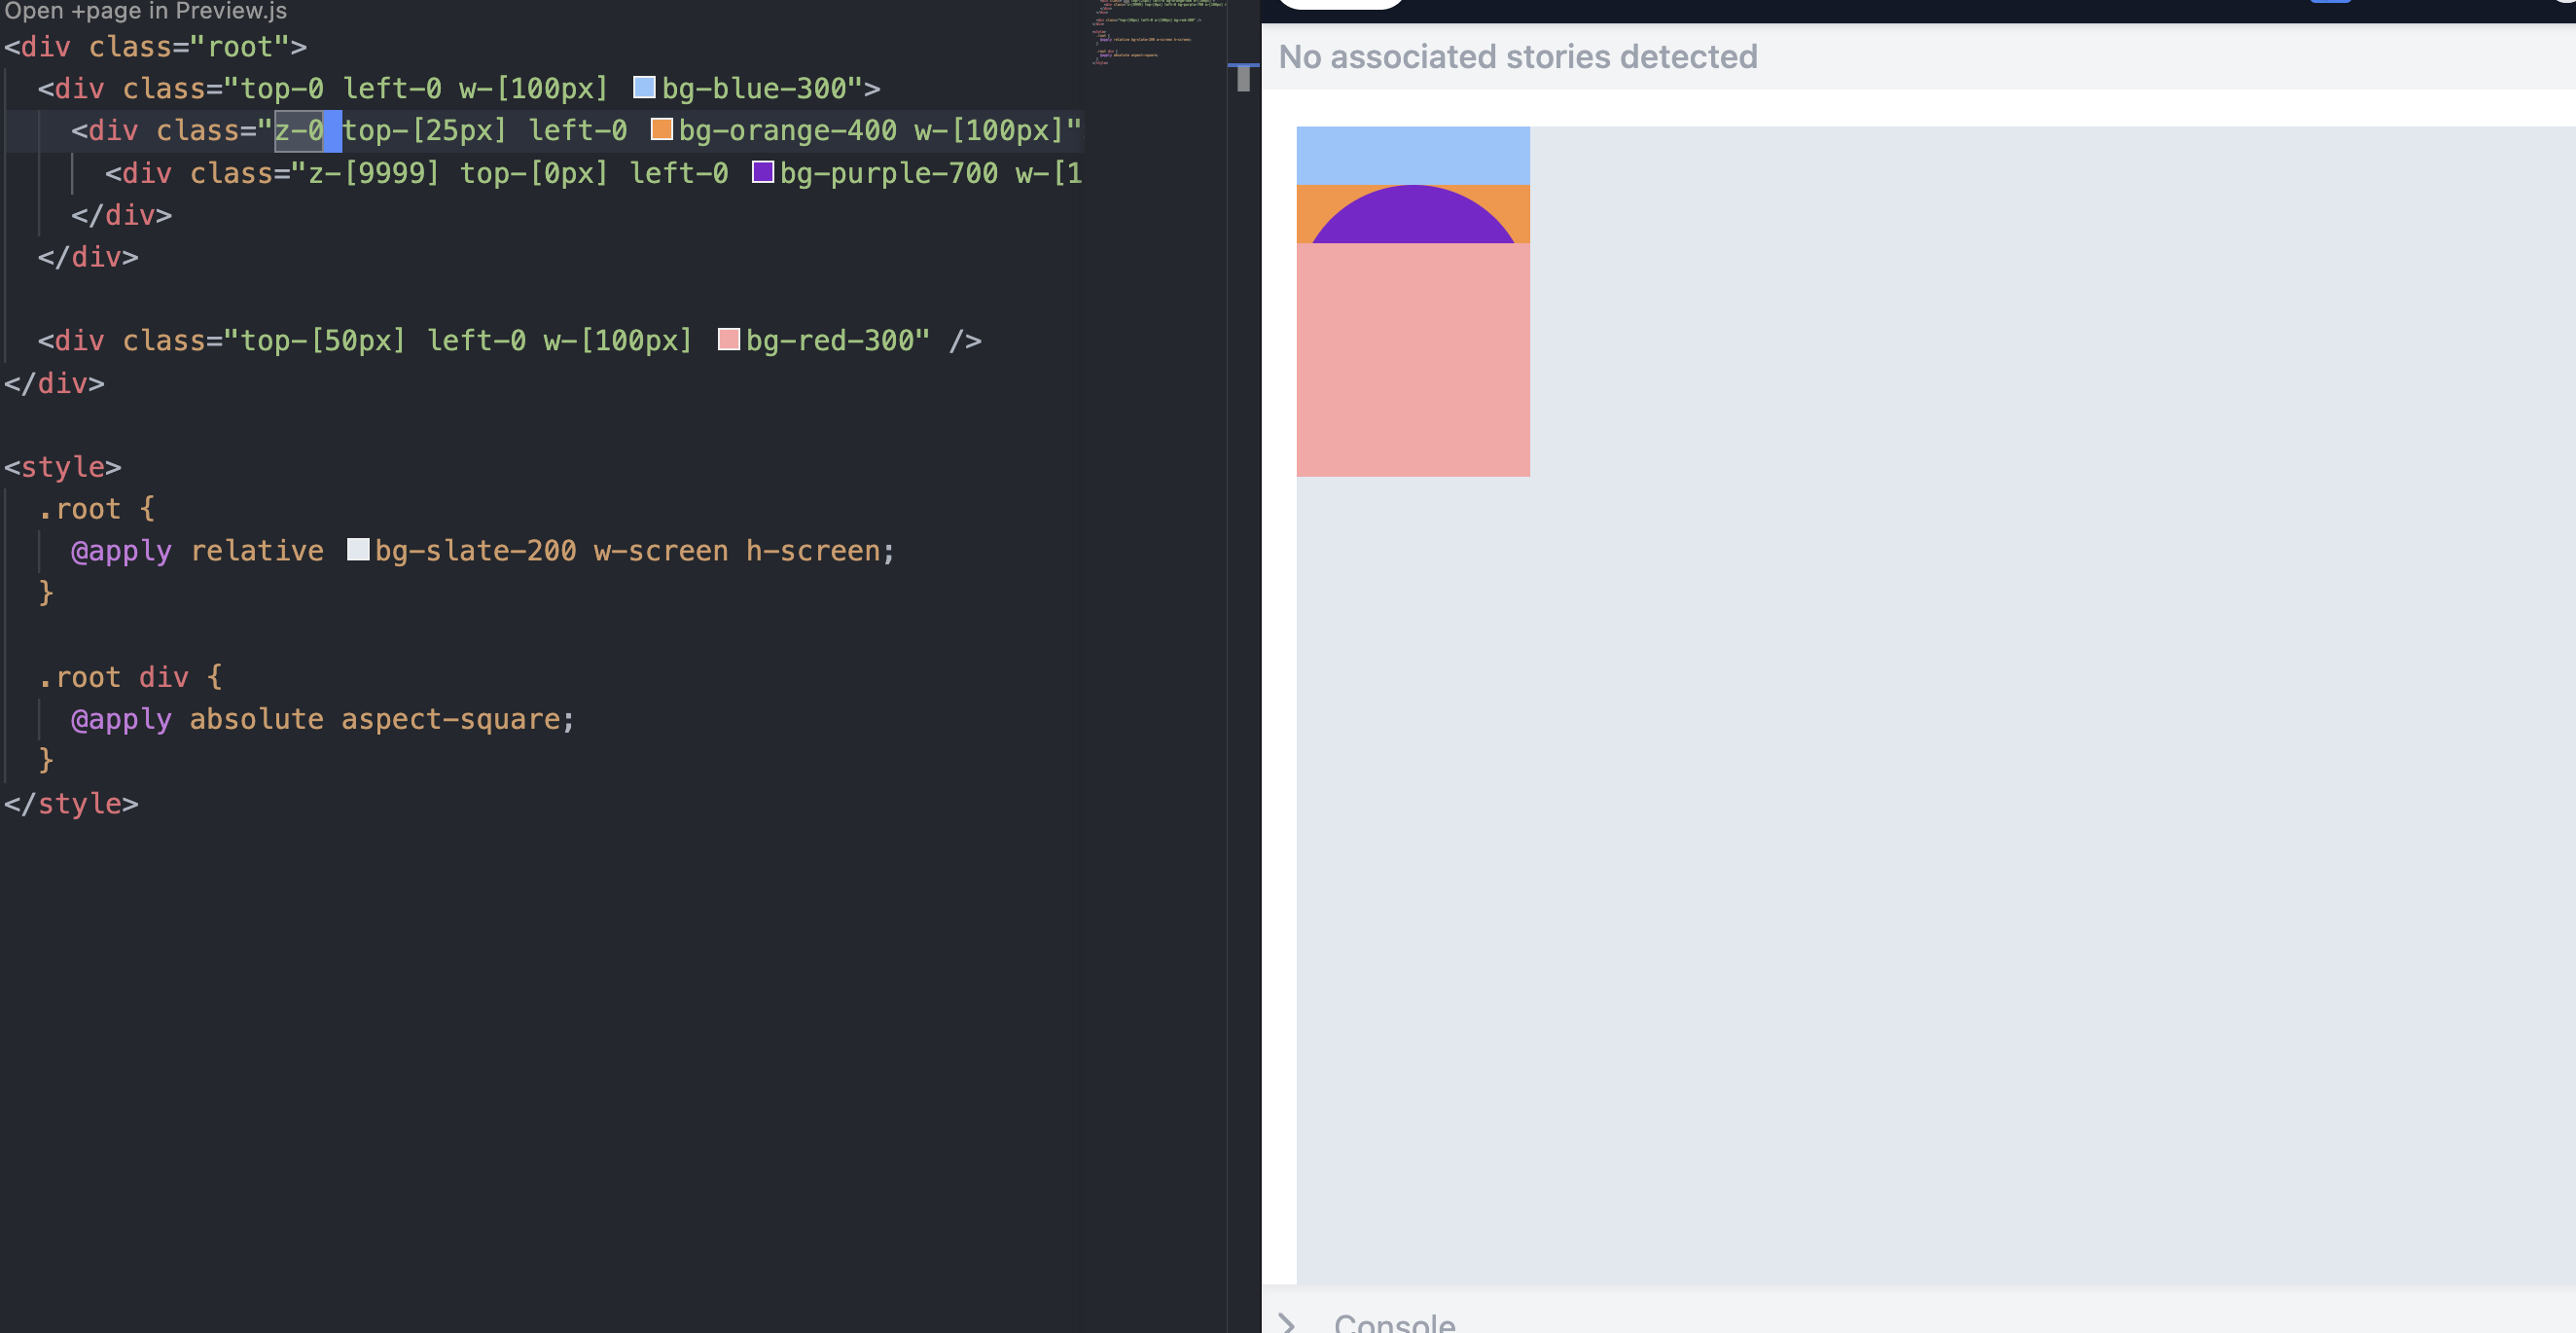Click the slate-200 color swatch in style
Viewport: 2576px width, 1333px height.
click(358, 550)
